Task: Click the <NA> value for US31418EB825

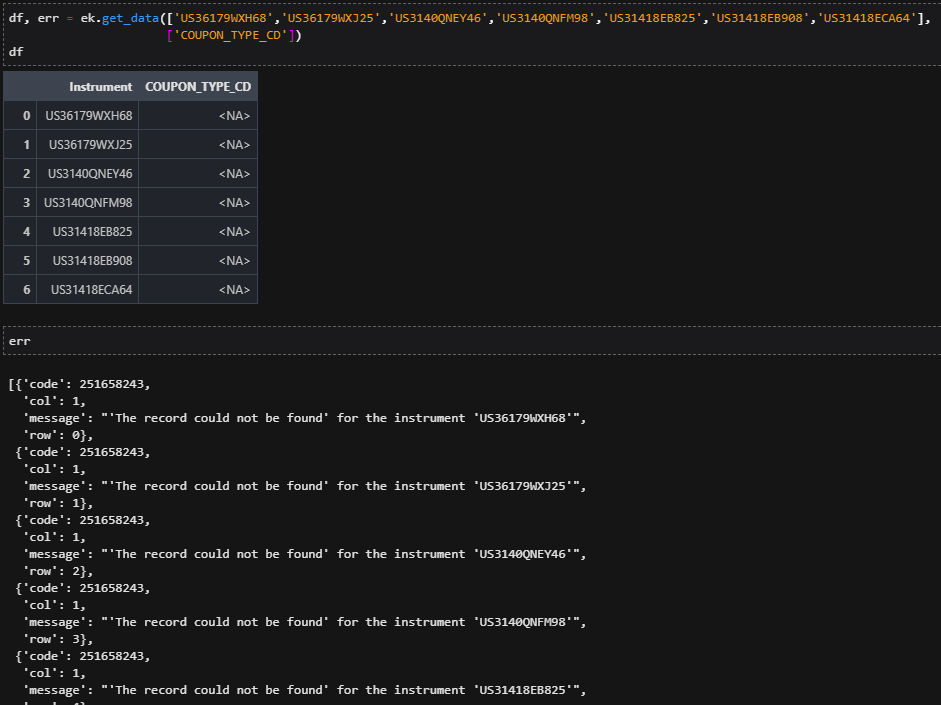Action: (198, 232)
